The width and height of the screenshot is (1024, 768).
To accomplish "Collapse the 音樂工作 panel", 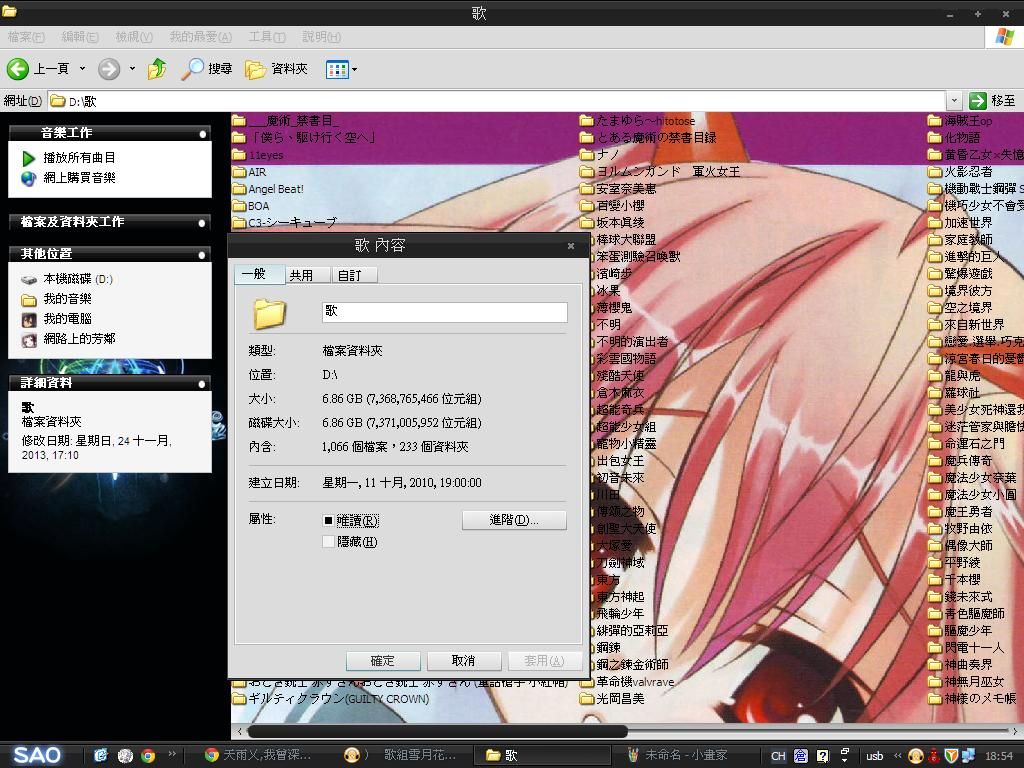I will 202,133.
